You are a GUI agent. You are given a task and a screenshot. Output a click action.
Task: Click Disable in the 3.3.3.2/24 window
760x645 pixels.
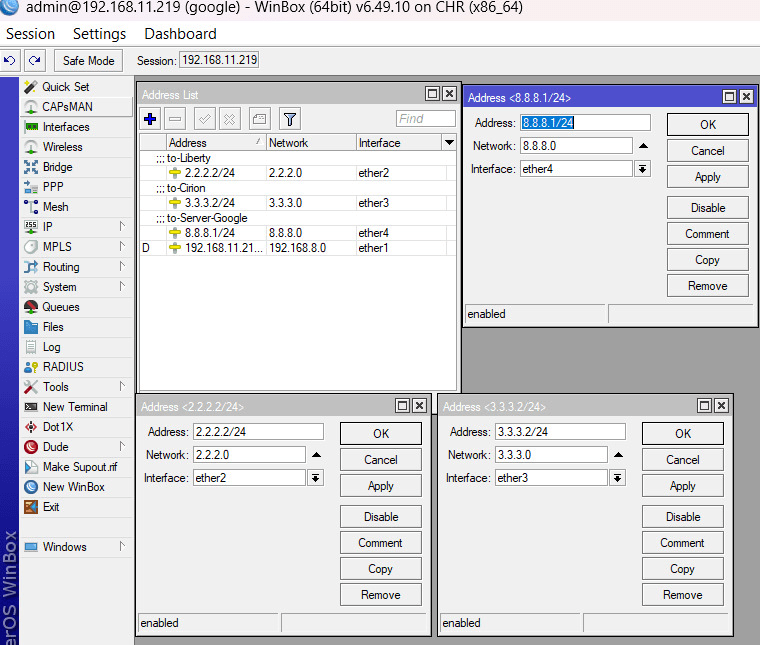point(682,517)
